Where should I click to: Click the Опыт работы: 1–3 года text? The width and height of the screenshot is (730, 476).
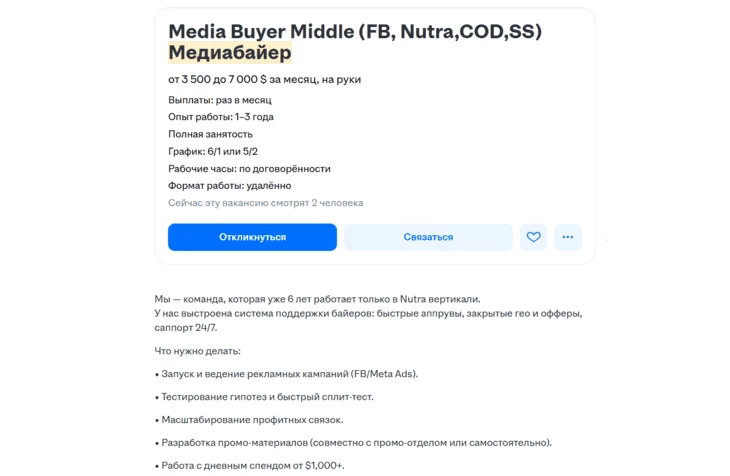coord(220,117)
